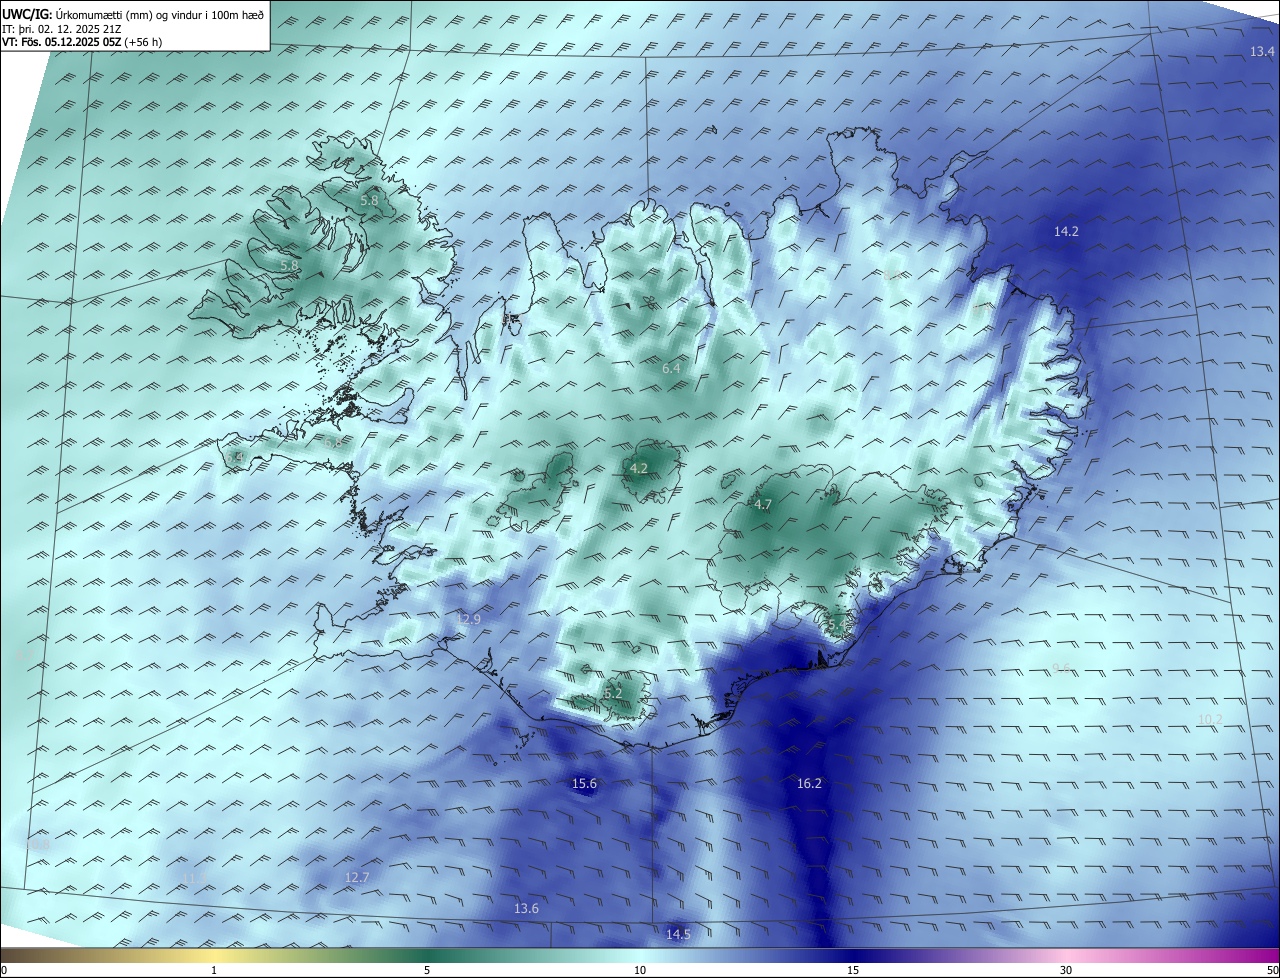Click the 12.9 value in southwest Iceland
The height and width of the screenshot is (978, 1280).
tap(468, 619)
